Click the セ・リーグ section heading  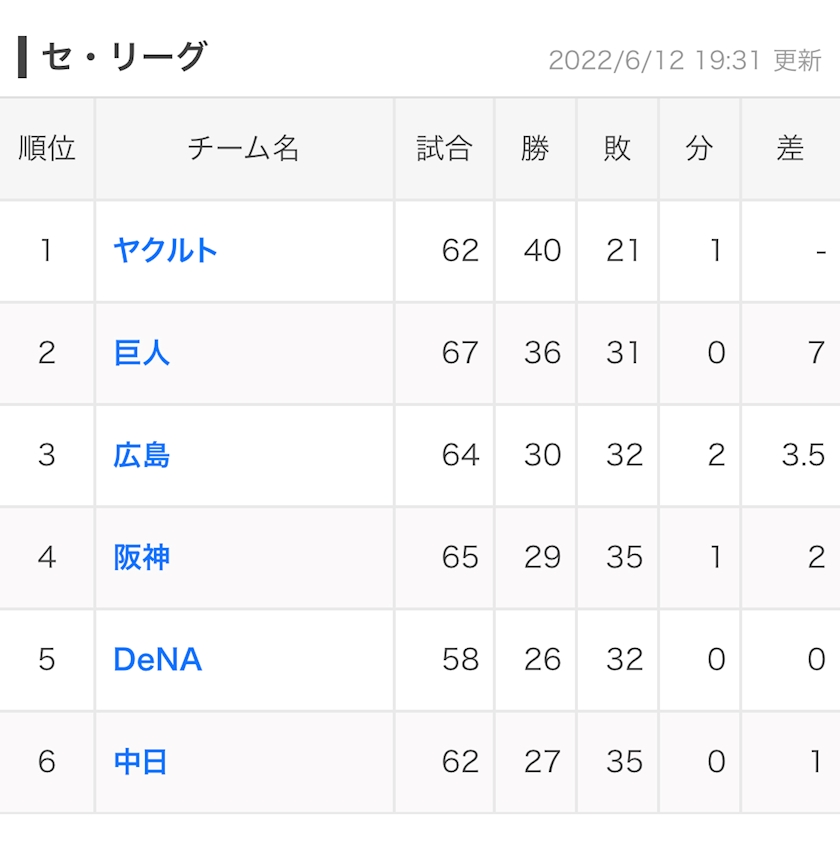tap(124, 56)
